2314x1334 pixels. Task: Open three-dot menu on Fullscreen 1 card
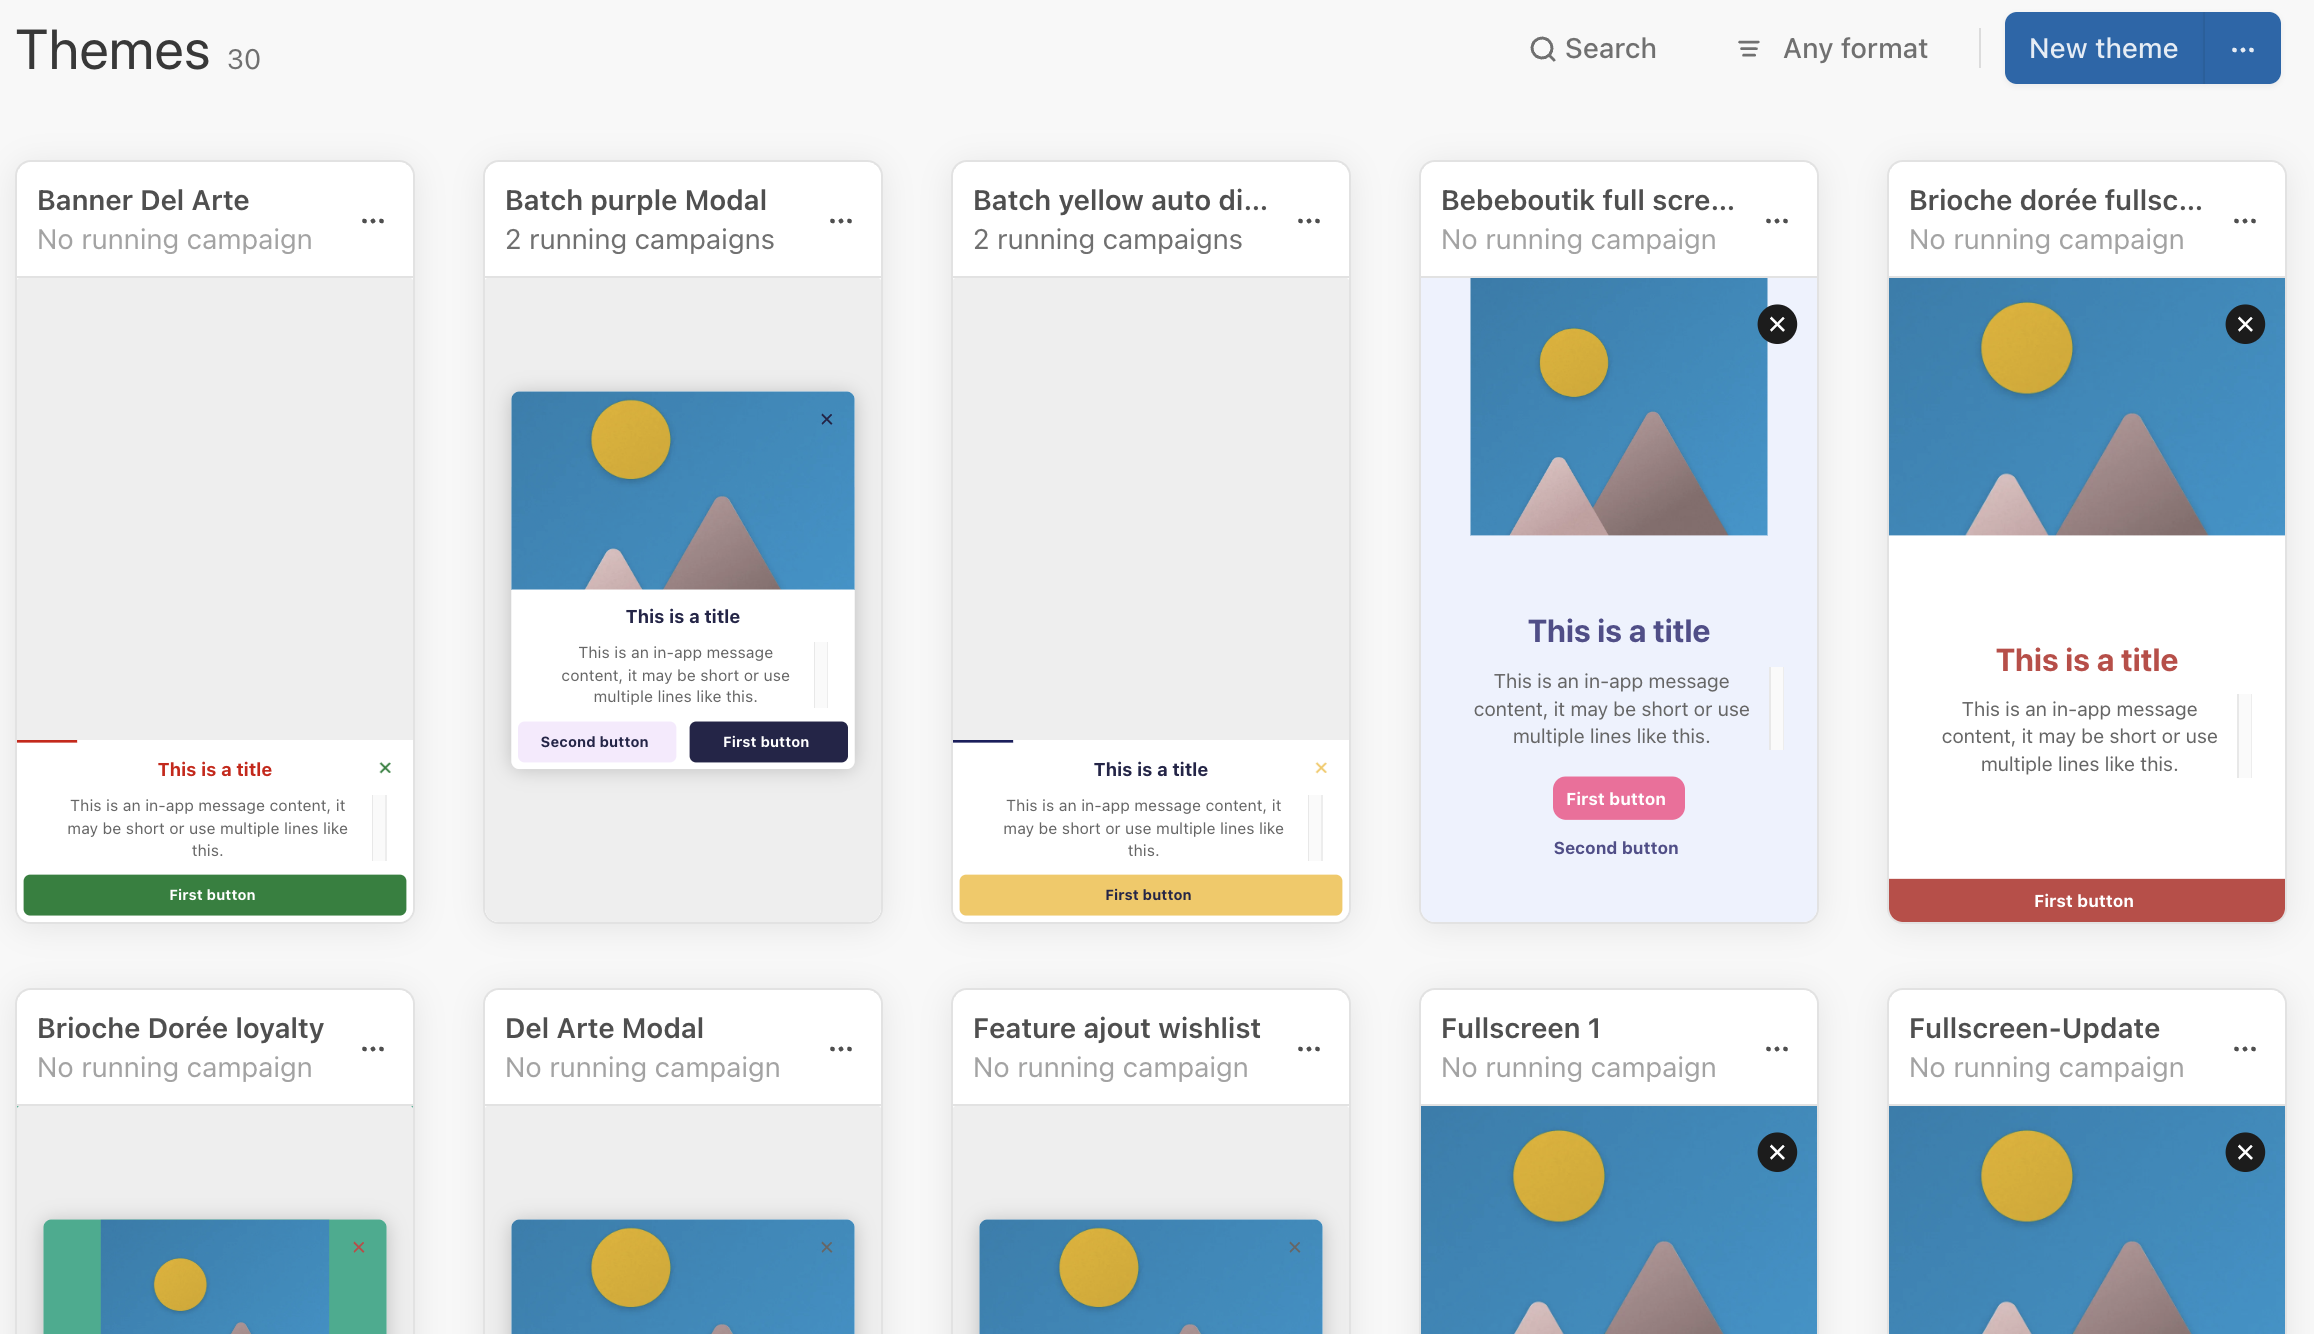(x=1777, y=1049)
